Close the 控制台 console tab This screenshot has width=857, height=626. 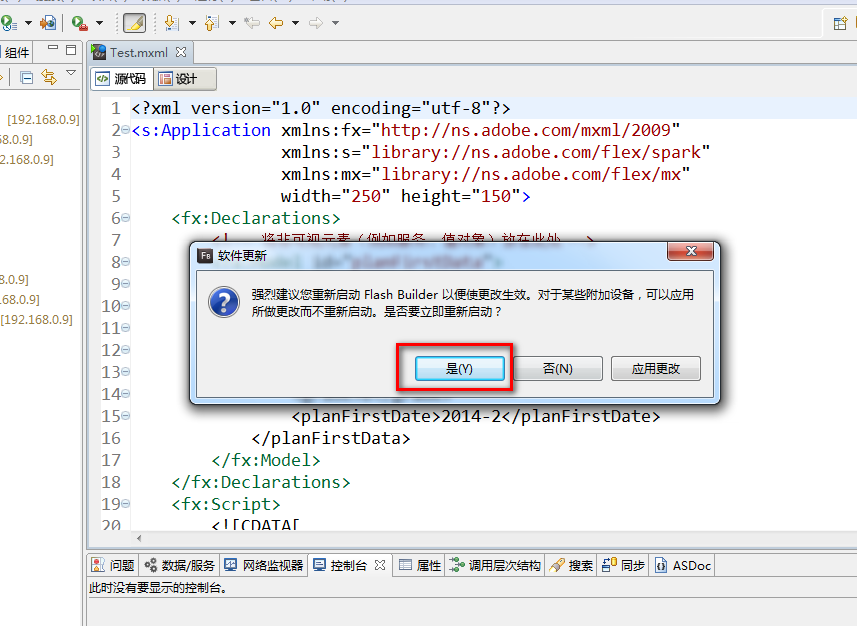click(380, 565)
